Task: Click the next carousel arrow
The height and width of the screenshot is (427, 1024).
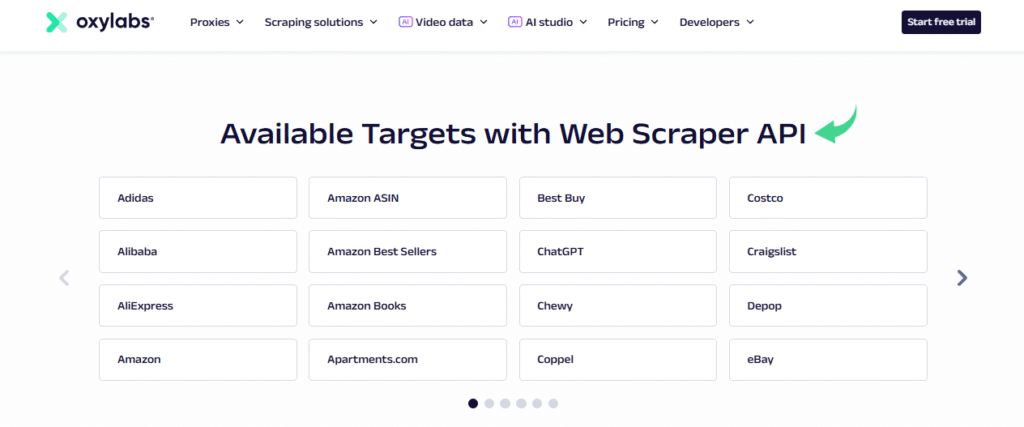Action: 962,278
